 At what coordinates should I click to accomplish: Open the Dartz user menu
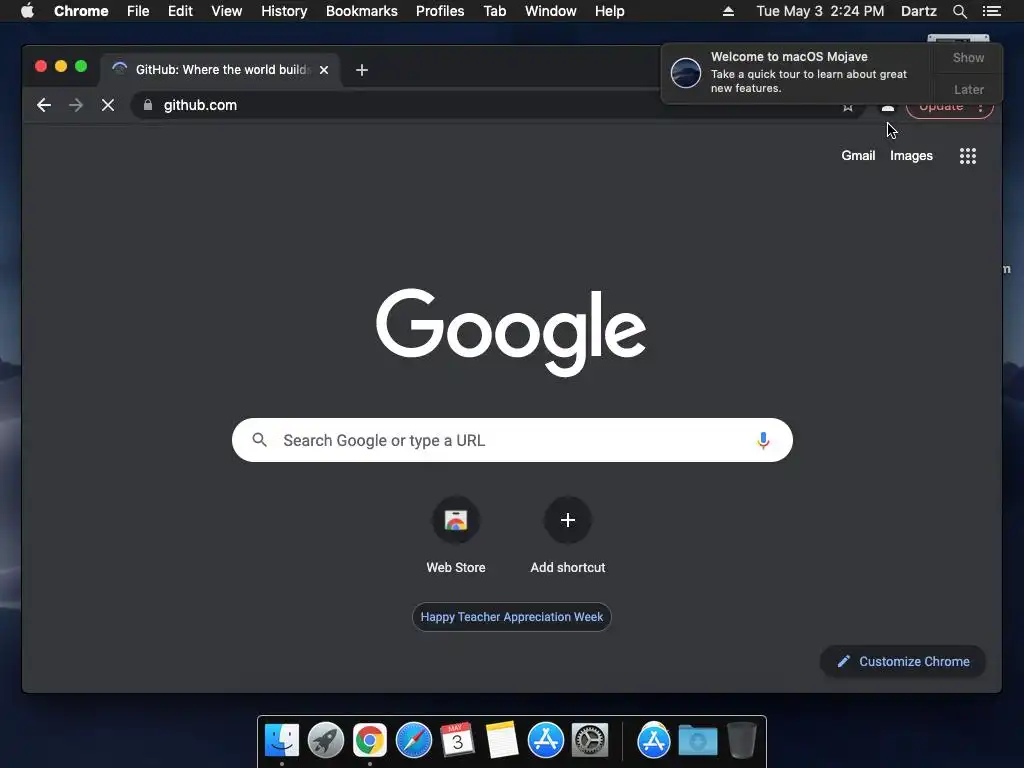918,11
